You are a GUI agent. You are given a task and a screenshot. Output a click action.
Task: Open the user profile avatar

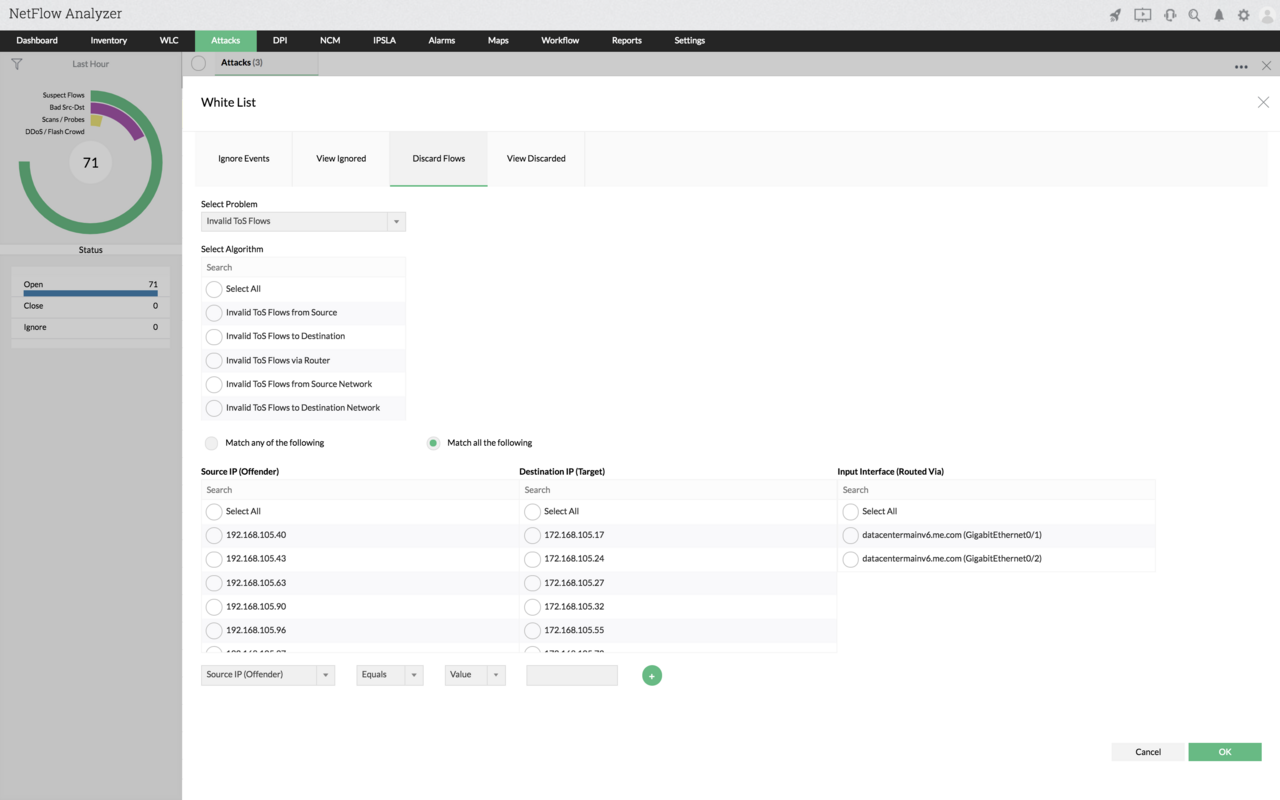click(x=1268, y=15)
